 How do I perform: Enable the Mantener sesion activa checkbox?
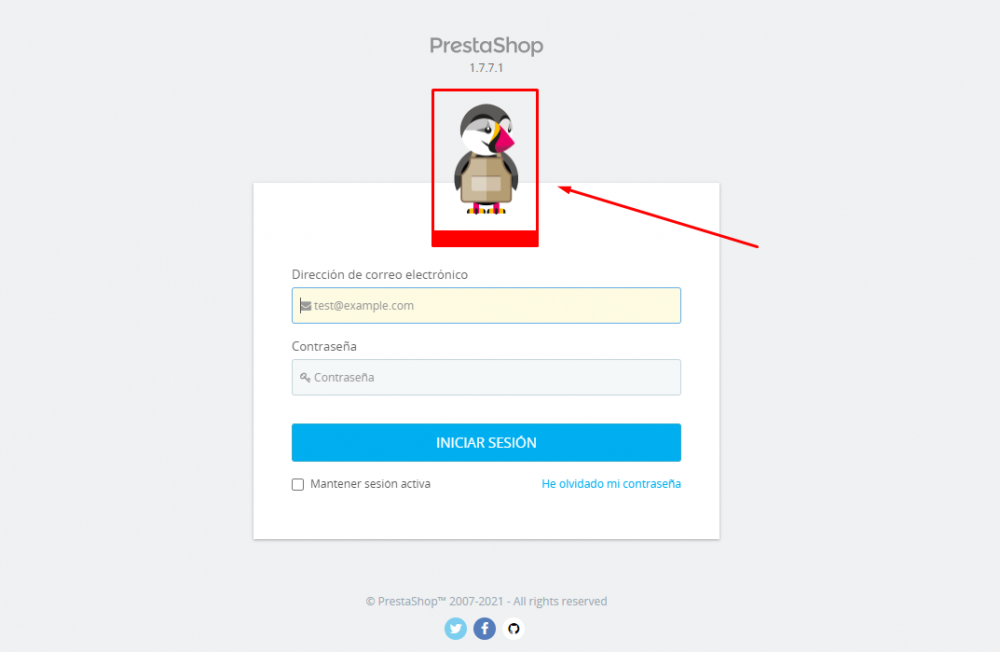(298, 485)
